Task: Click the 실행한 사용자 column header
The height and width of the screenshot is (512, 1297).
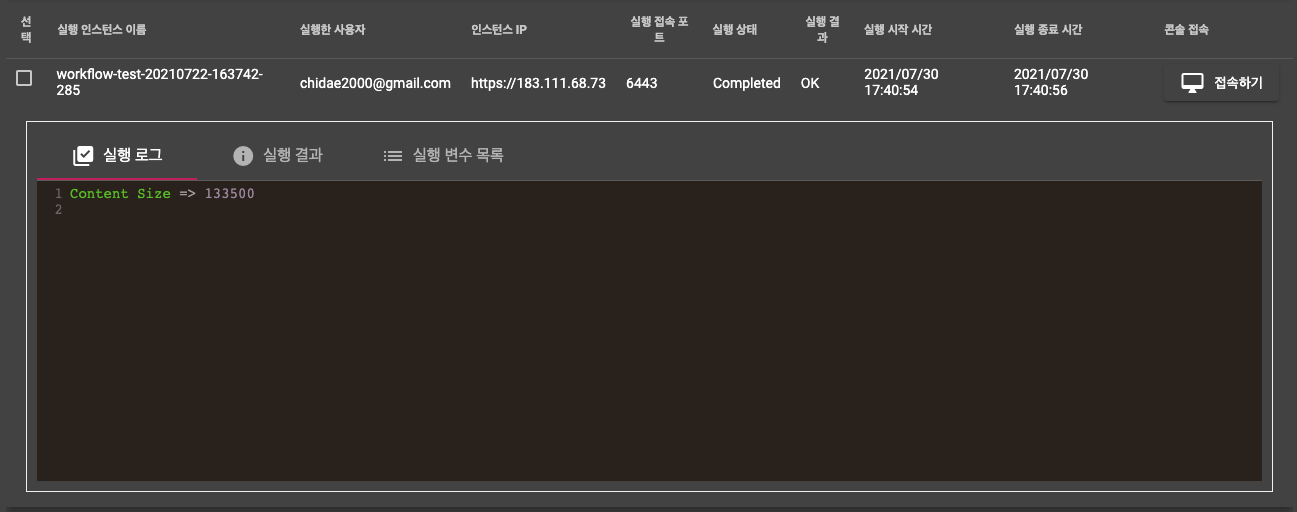Action: (x=333, y=29)
